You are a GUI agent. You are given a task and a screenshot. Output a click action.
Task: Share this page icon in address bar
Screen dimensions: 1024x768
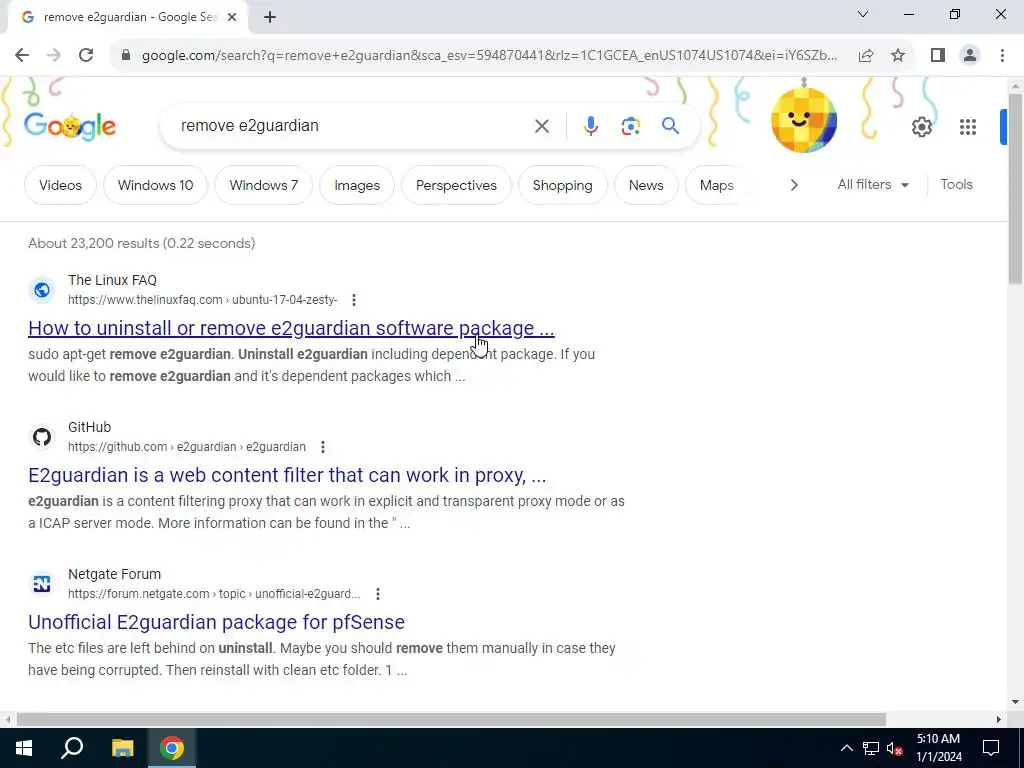pos(866,56)
